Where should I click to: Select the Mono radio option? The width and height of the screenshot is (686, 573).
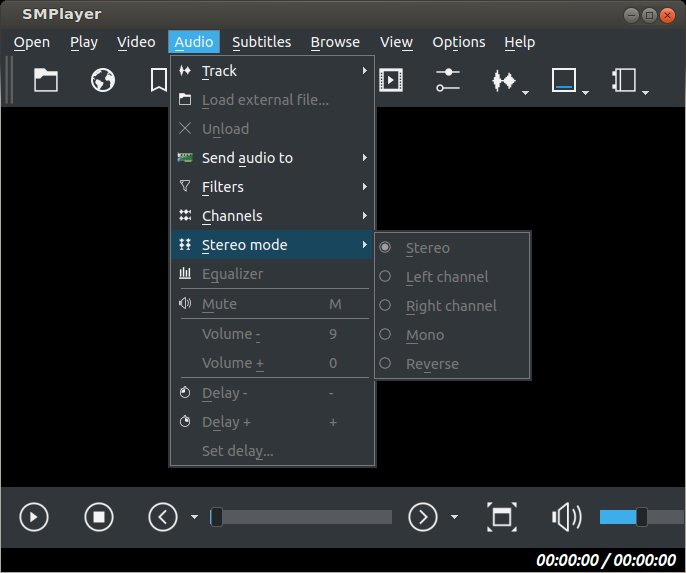coord(424,335)
